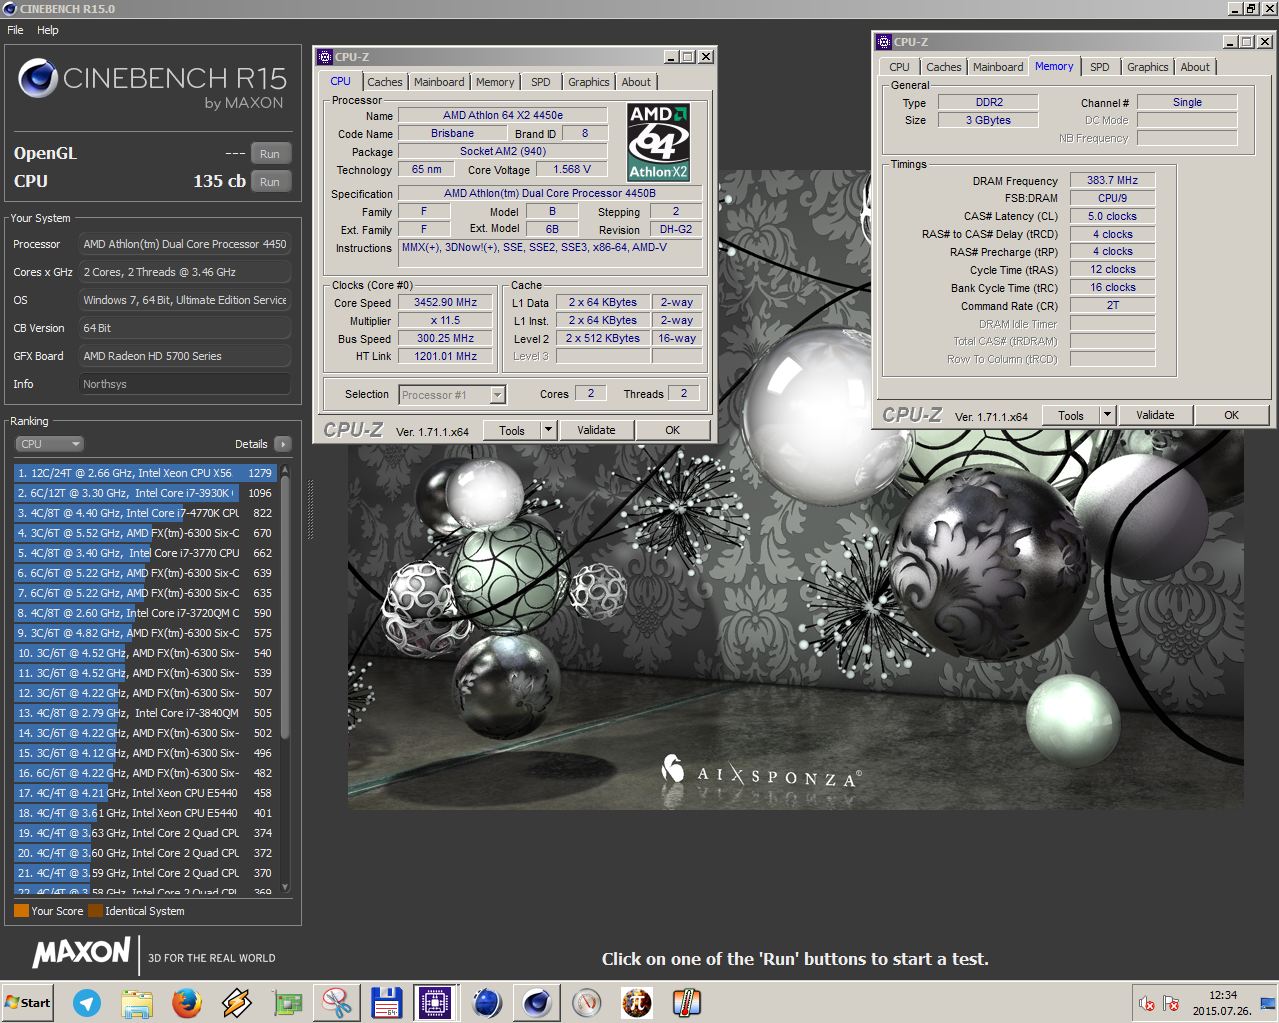Viewport: 1279px width, 1023px height.
Task: Switch to Caches tab in right CPU-Z
Action: pyautogui.click(x=943, y=67)
